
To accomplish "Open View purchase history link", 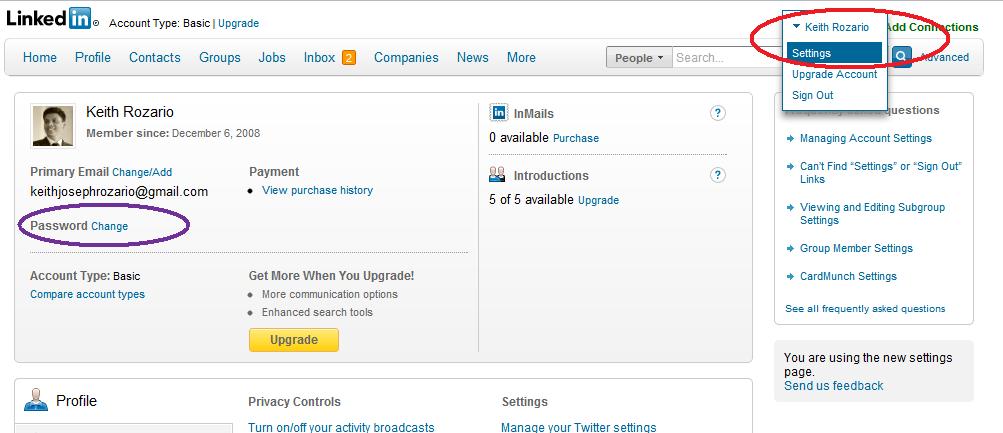I will pos(317,190).
